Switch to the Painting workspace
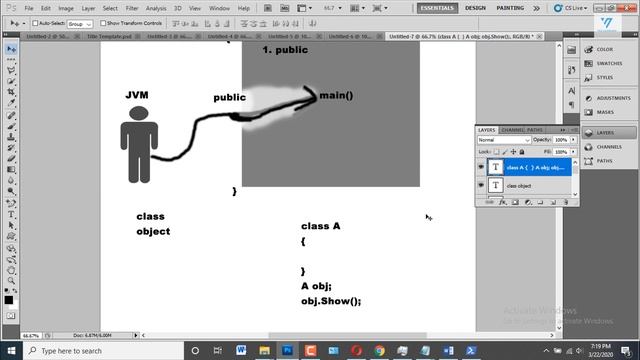Screen dimensions: 640x360 510,8
